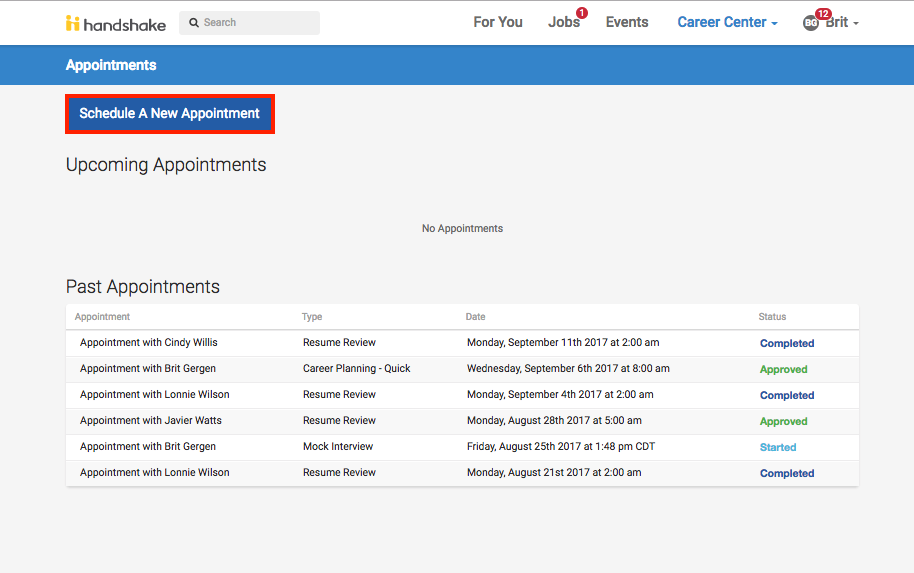The height and width of the screenshot is (573, 914).
Task: Open the September 6th appointment with Brit Gergen
Action: click(x=148, y=368)
